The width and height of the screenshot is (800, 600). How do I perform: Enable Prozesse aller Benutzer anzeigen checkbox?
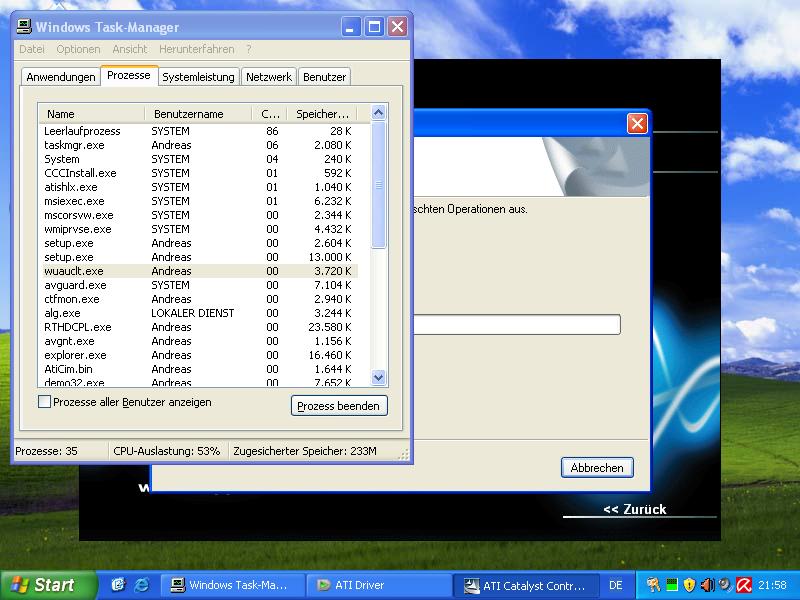[44, 402]
